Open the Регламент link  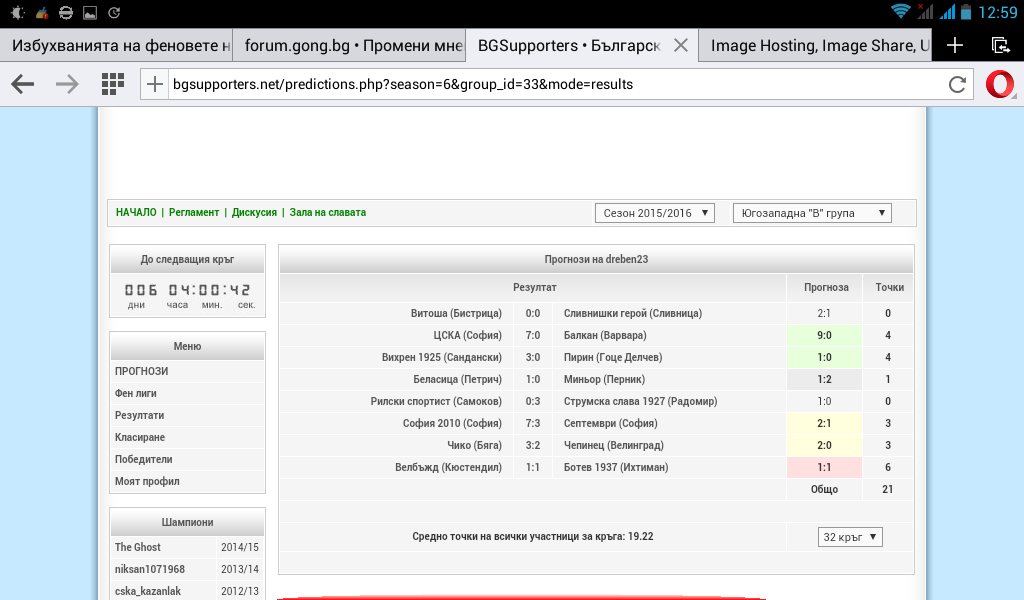click(x=194, y=212)
